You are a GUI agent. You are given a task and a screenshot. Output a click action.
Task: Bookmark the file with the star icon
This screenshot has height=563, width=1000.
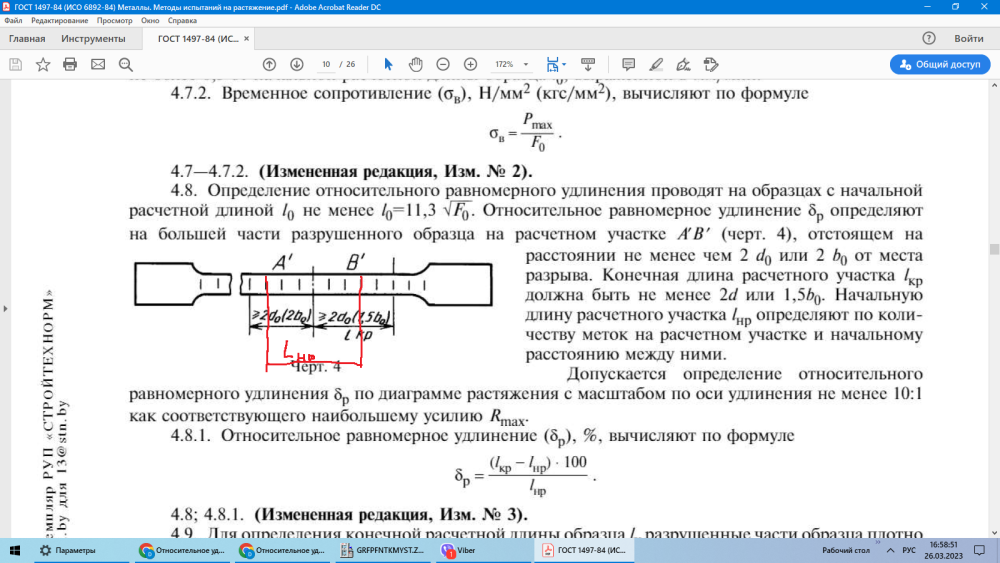43,64
